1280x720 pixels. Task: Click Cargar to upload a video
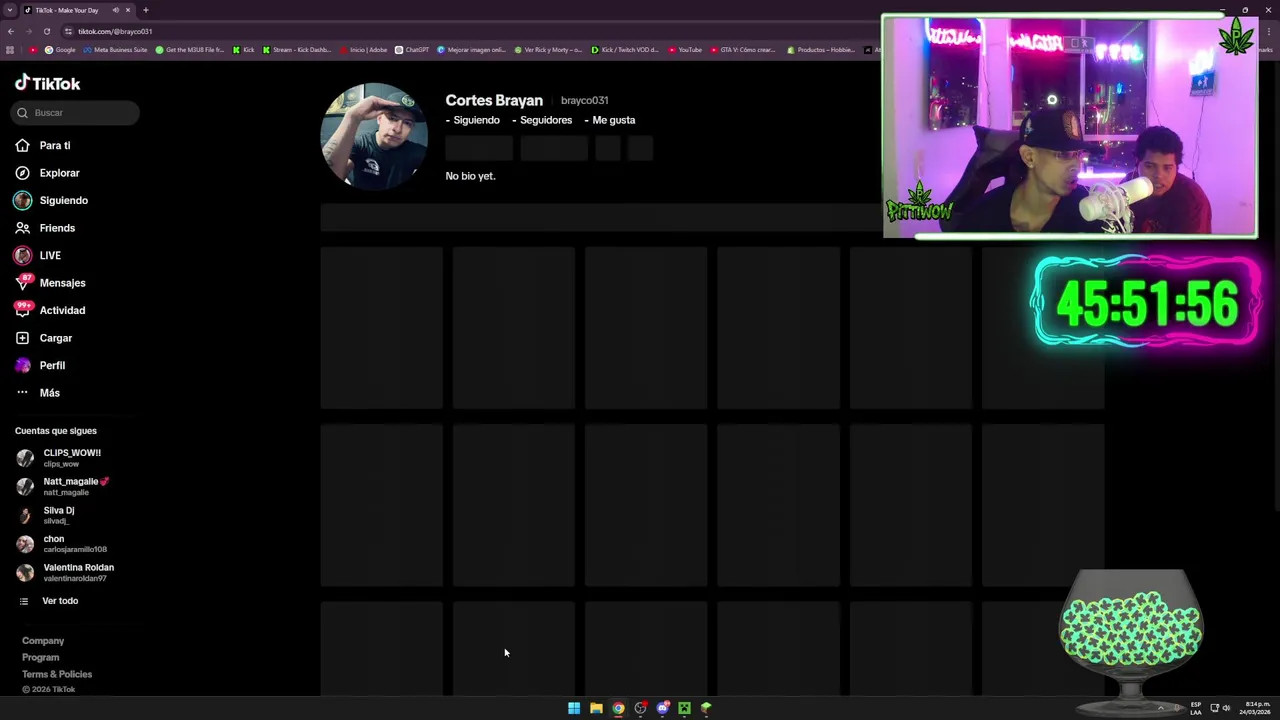(x=44, y=338)
